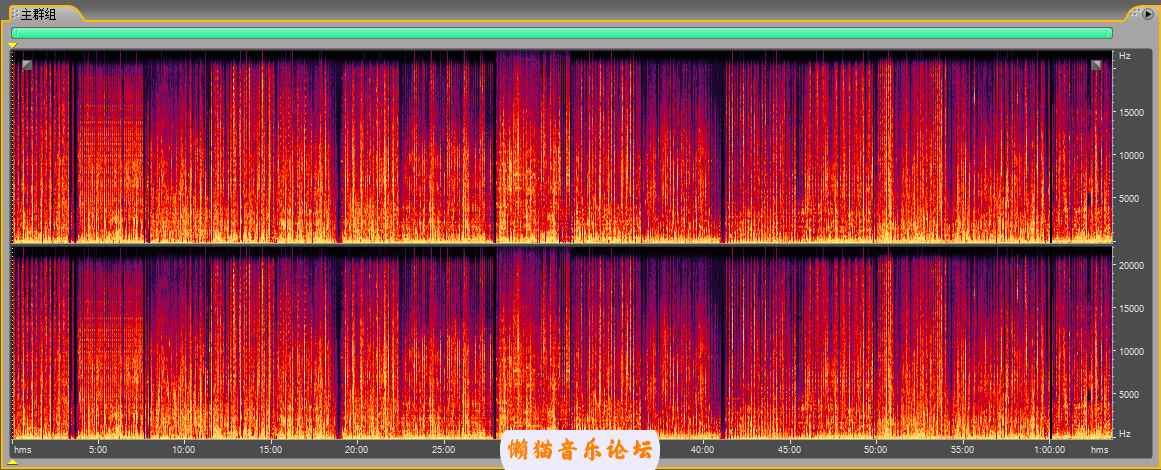Click the 40:00 mark on the time ruler
The height and width of the screenshot is (470, 1161).
pos(703,449)
